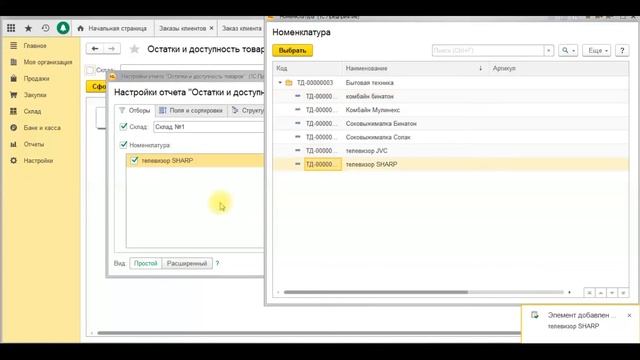Click the Сформировать report button
The image size is (640, 360).
pos(96,87)
